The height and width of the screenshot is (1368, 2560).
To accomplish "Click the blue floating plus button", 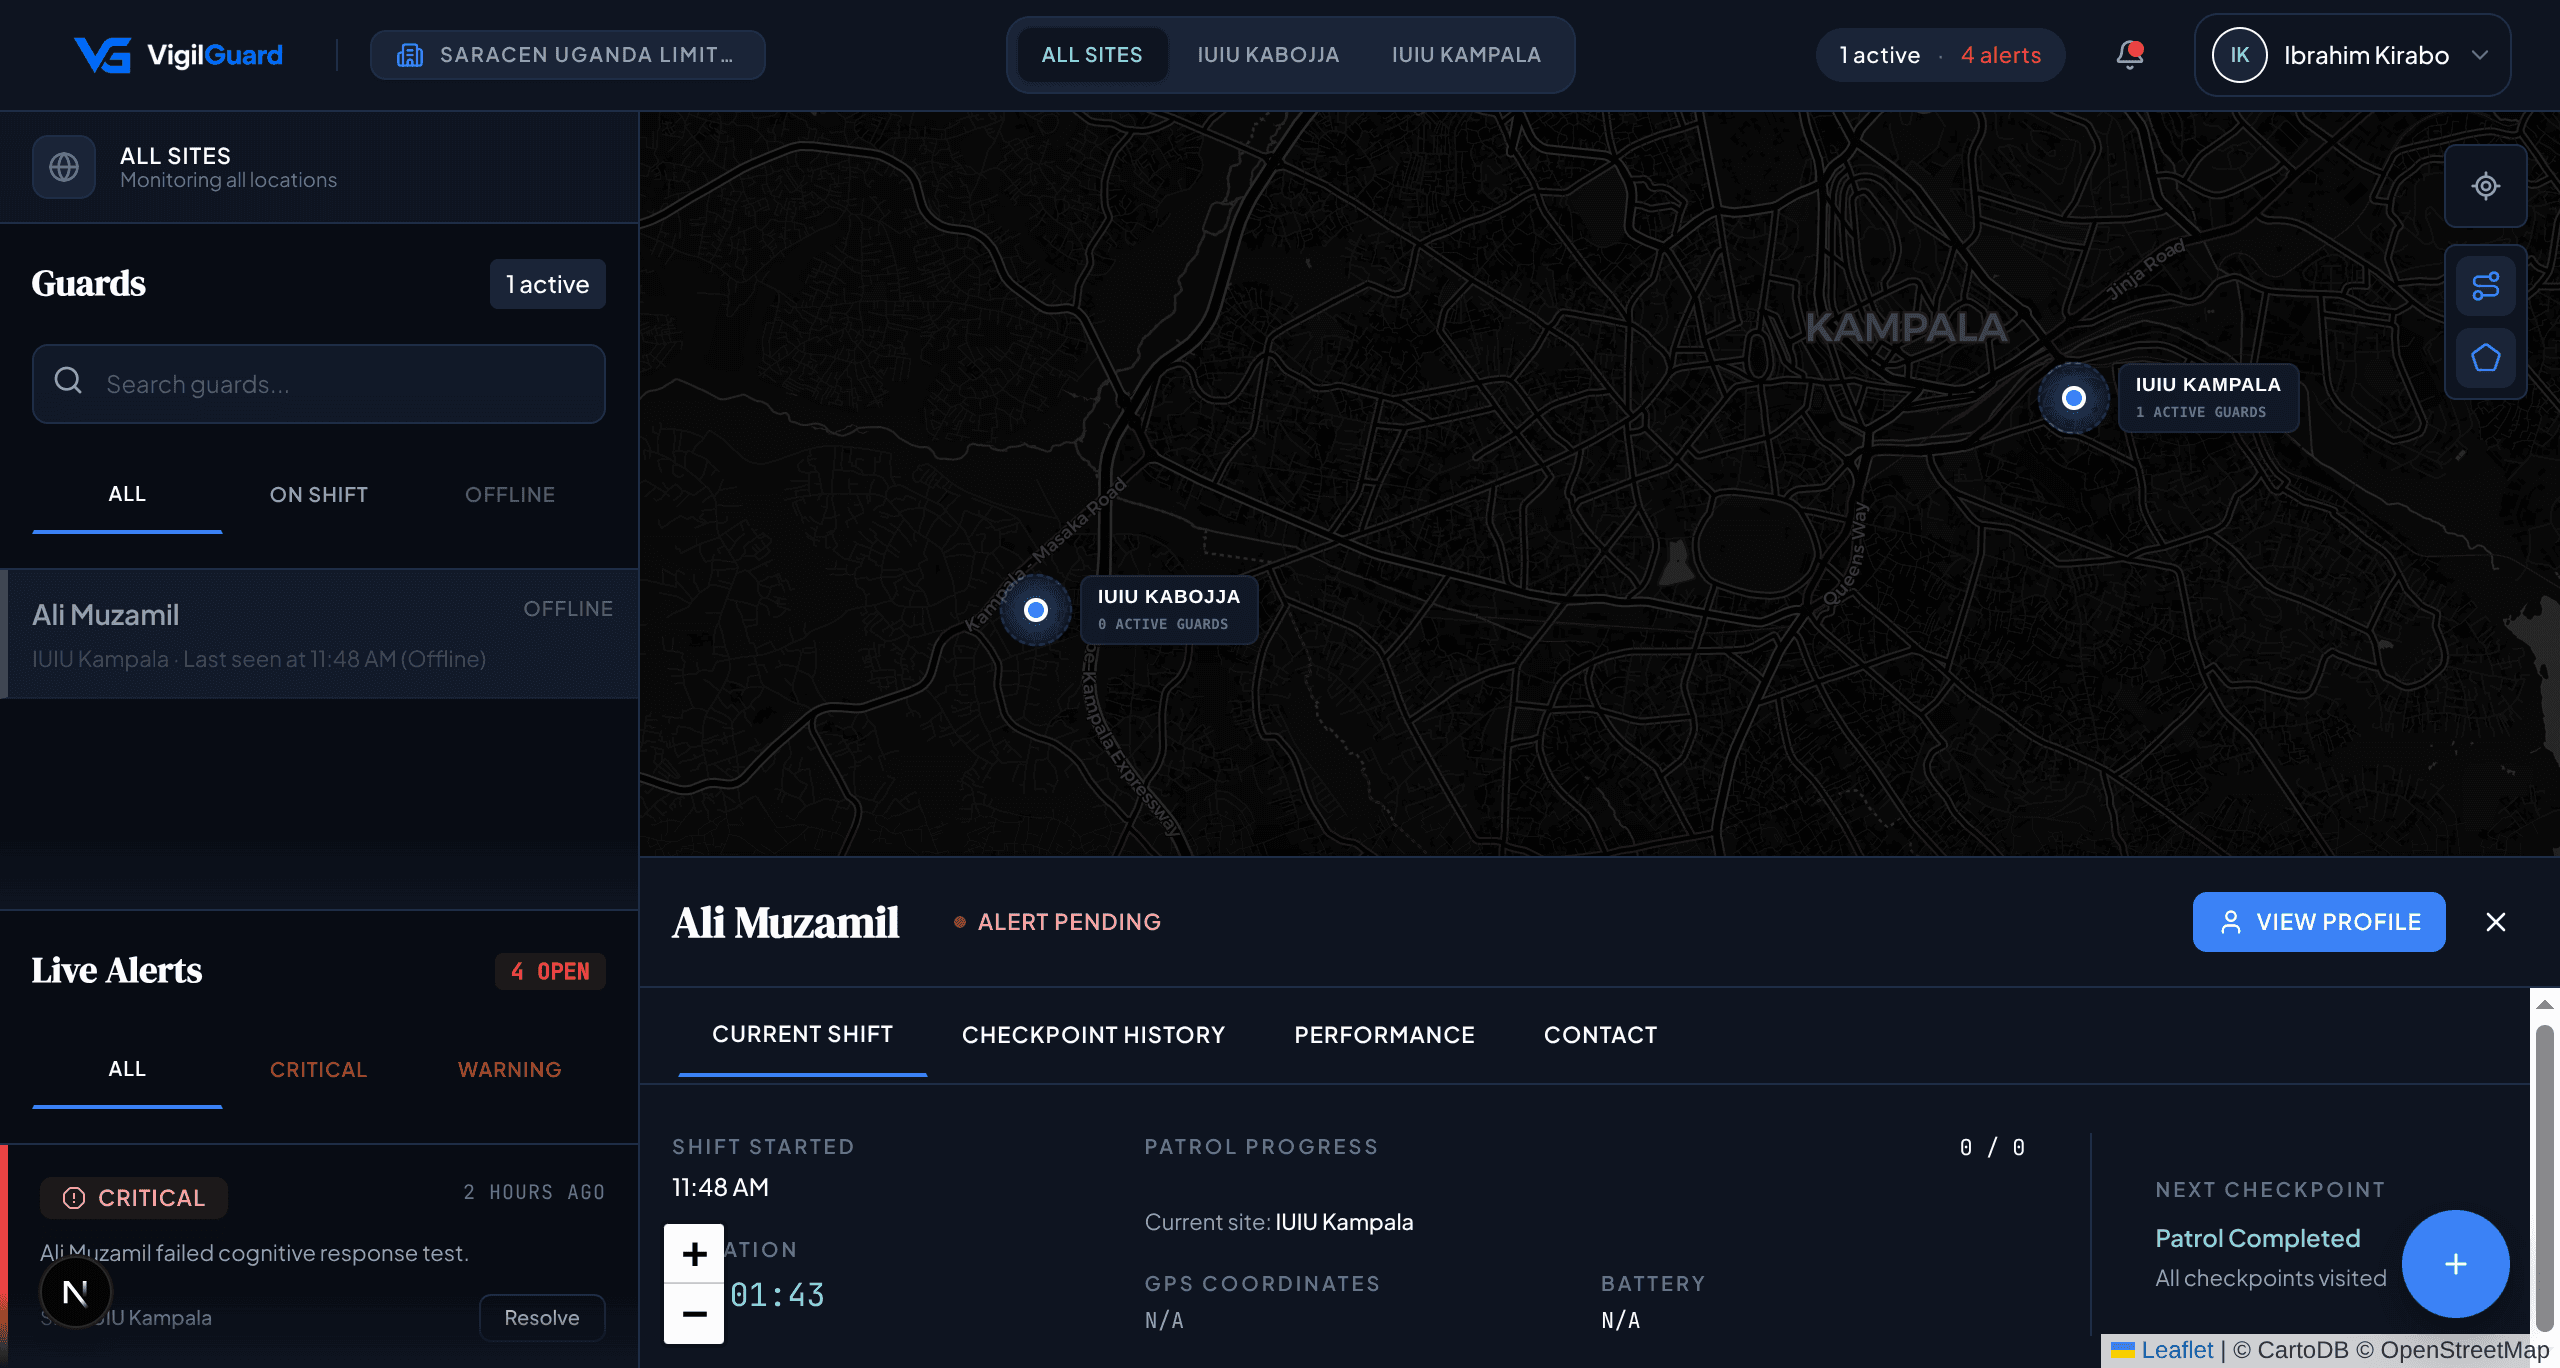I will (2455, 1264).
